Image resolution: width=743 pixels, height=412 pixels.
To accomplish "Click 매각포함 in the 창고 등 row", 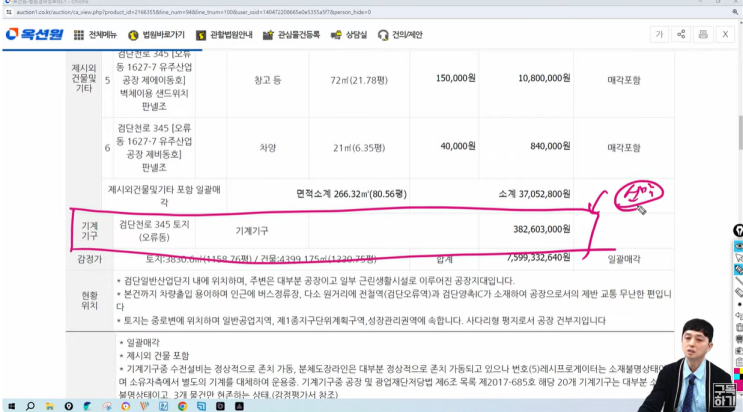I will [x=624, y=80].
